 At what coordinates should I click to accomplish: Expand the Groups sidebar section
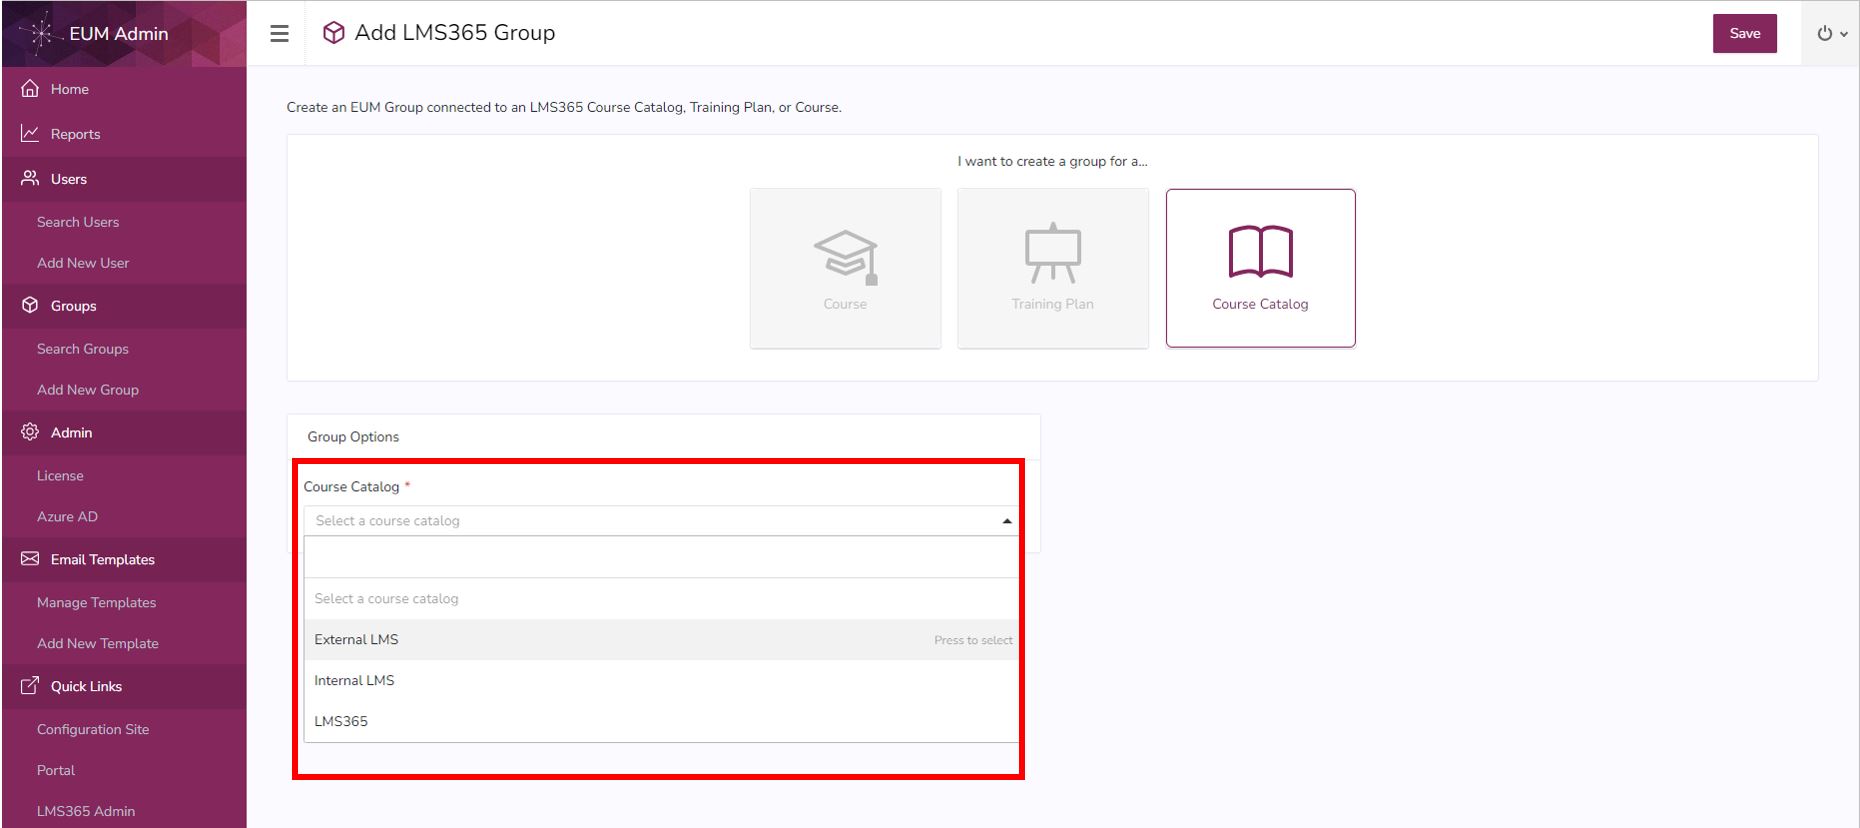[x=124, y=306]
